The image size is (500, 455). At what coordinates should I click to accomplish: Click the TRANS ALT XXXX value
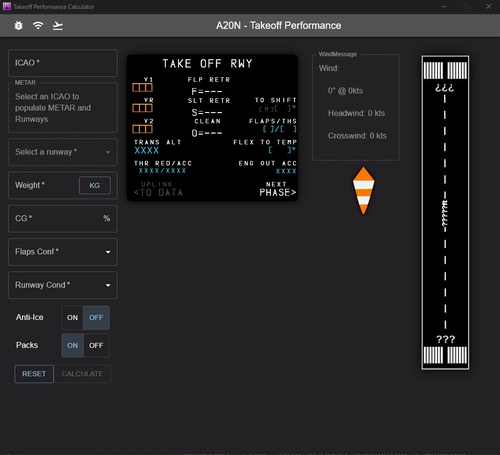click(147, 151)
